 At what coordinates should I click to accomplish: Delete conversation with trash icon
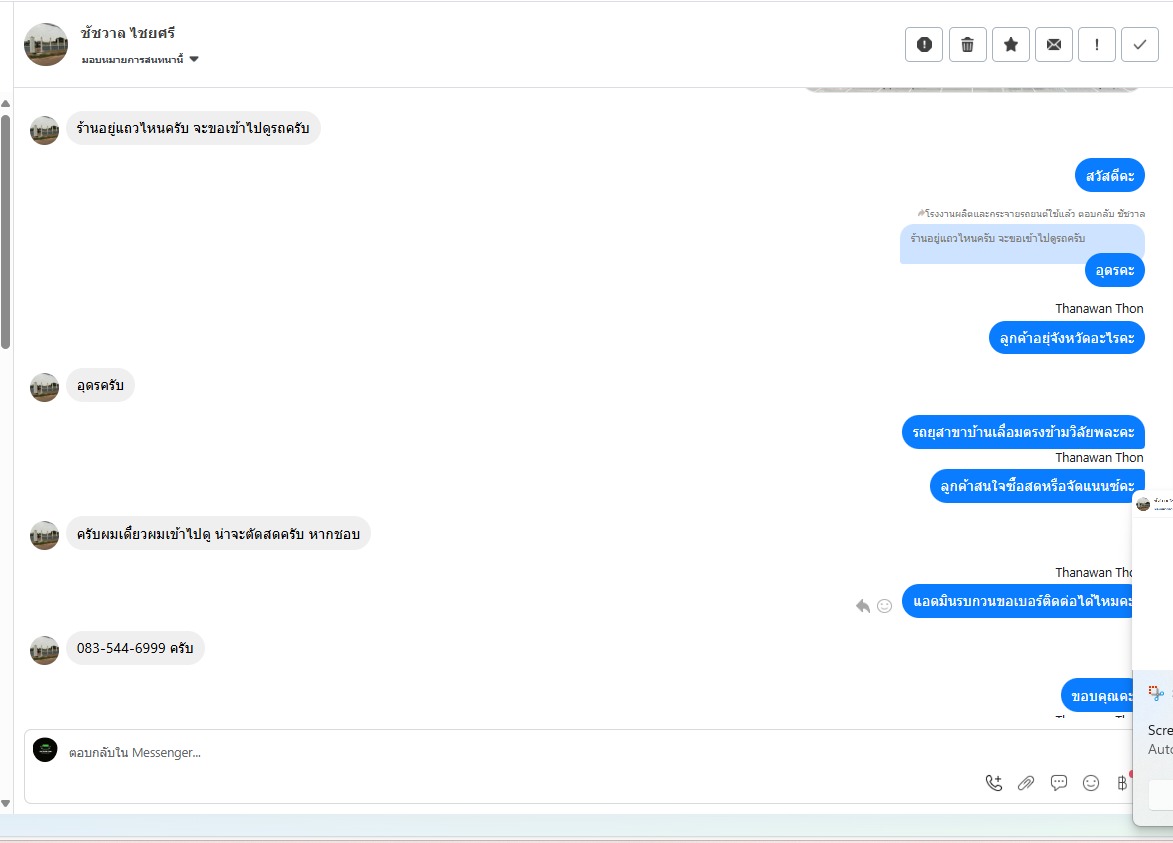pyautogui.click(x=967, y=45)
